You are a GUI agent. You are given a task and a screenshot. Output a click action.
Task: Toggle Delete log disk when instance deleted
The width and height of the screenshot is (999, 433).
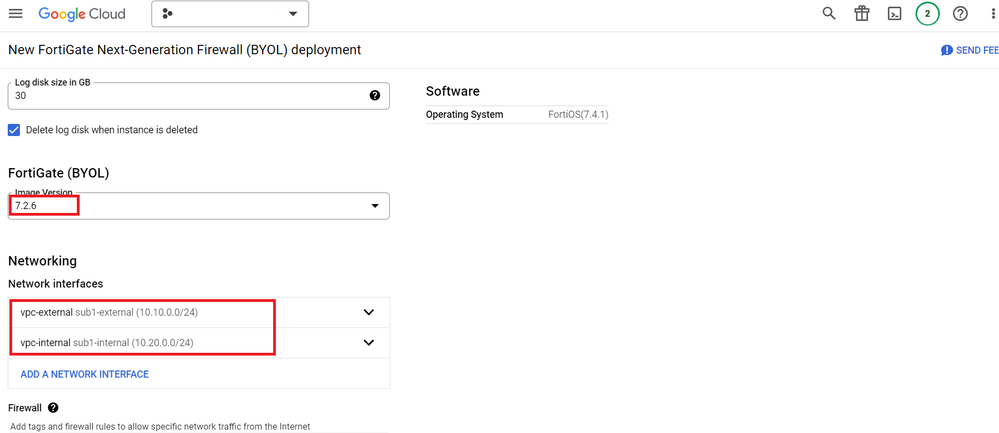[x=14, y=130]
